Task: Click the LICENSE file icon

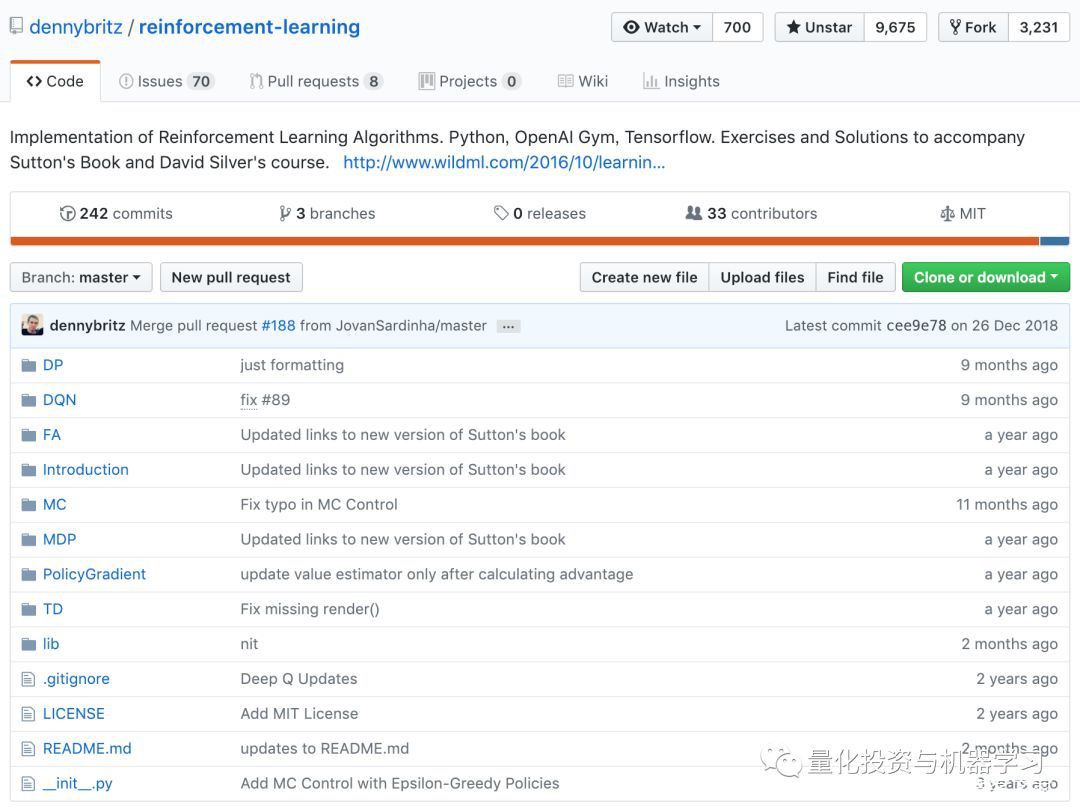Action: pyautogui.click(x=28, y=714)
